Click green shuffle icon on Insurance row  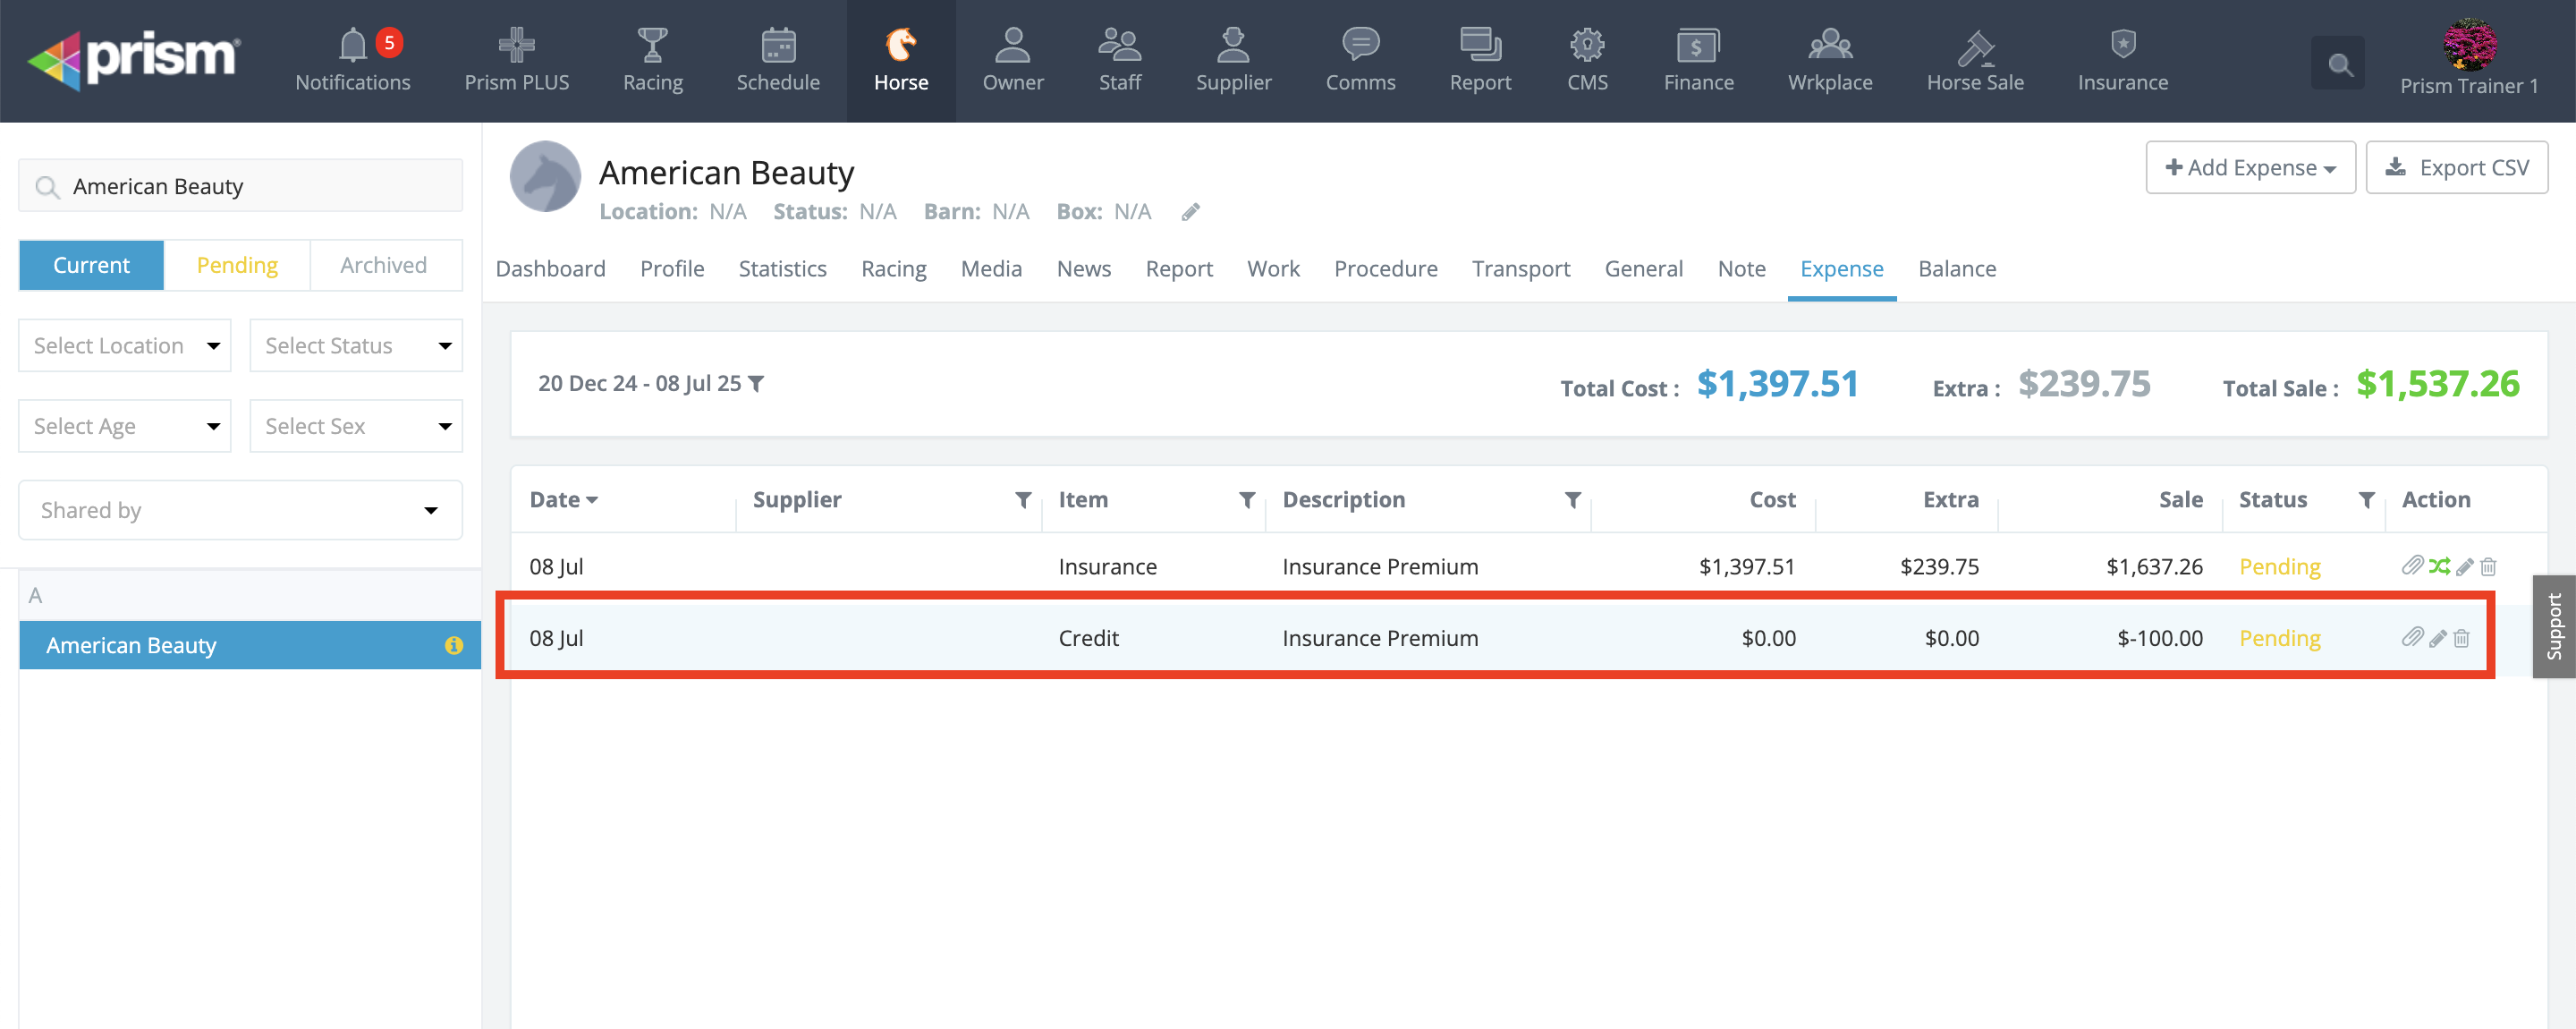coord(2439,566)
